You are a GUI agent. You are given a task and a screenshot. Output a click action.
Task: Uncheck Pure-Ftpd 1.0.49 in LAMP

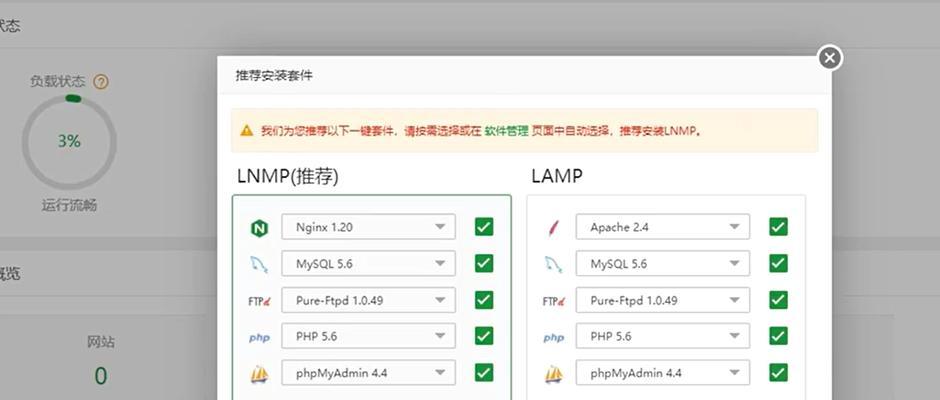778,300
